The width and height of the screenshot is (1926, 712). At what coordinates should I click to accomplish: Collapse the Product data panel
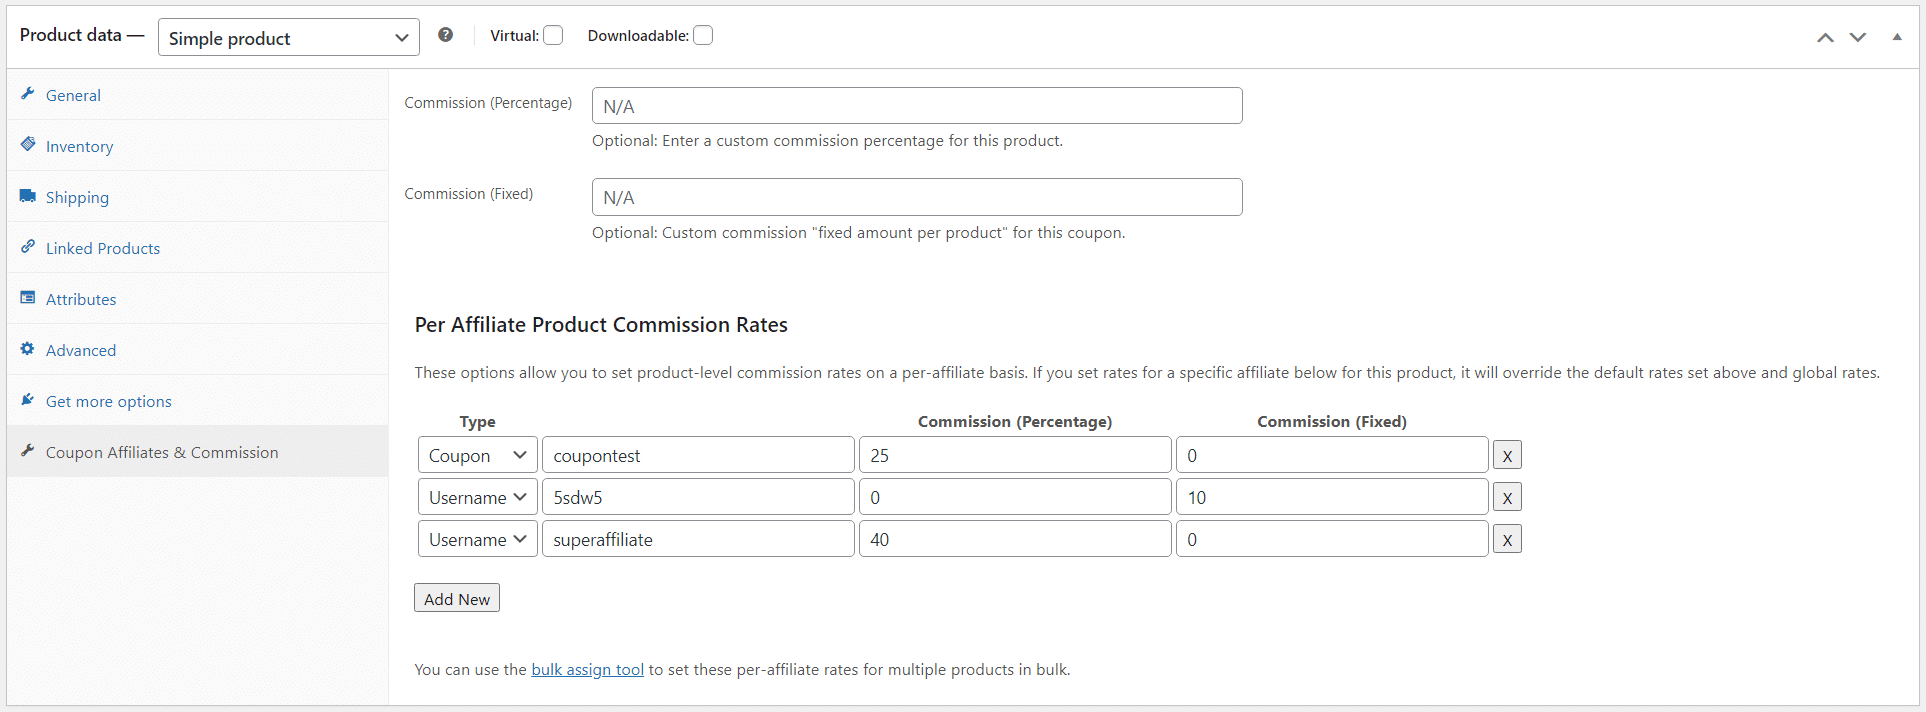pos(1897,37)
